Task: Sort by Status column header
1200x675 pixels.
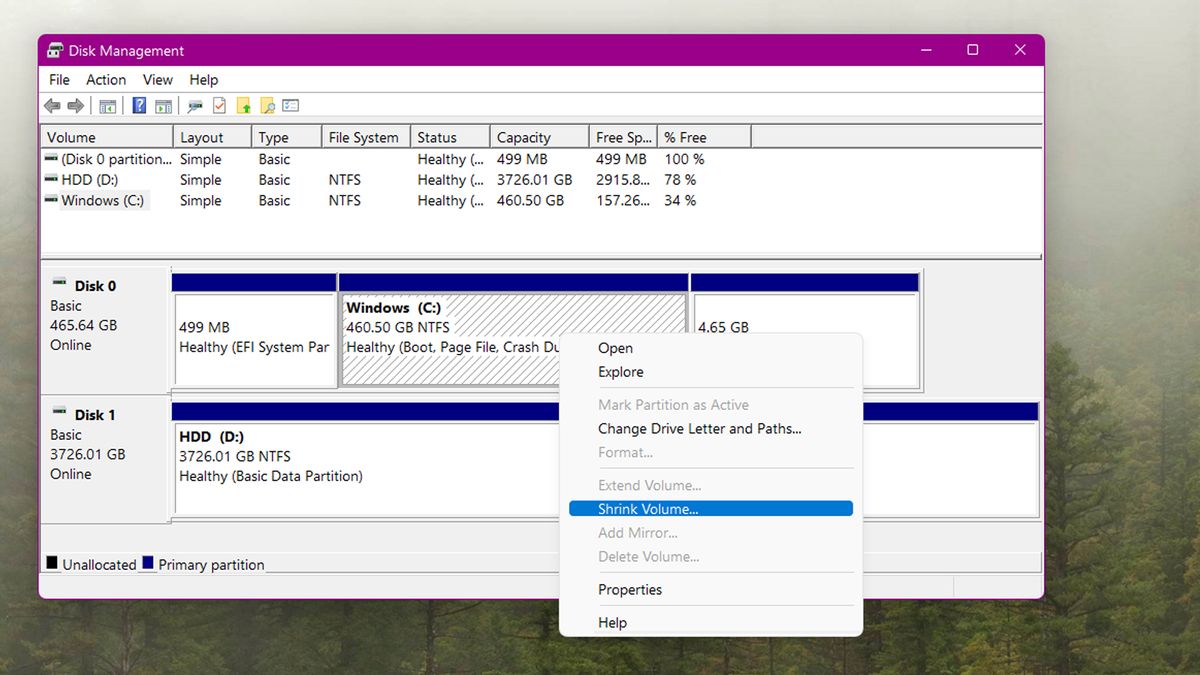Action: point(450,138)
